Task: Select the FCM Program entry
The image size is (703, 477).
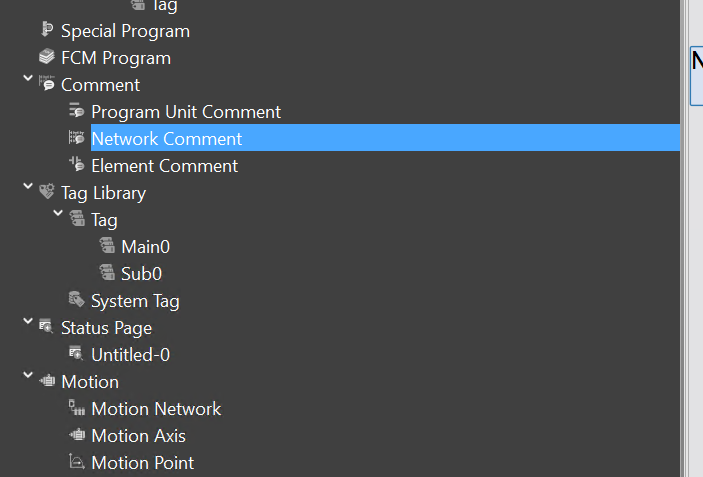Action: click(x=115, y=58)
